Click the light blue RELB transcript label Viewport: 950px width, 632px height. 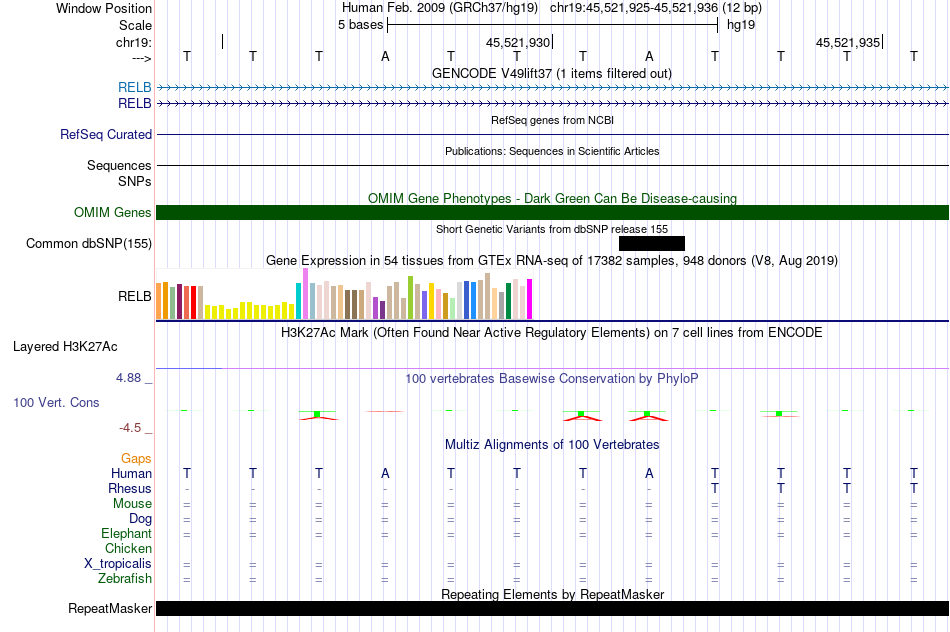135,88
